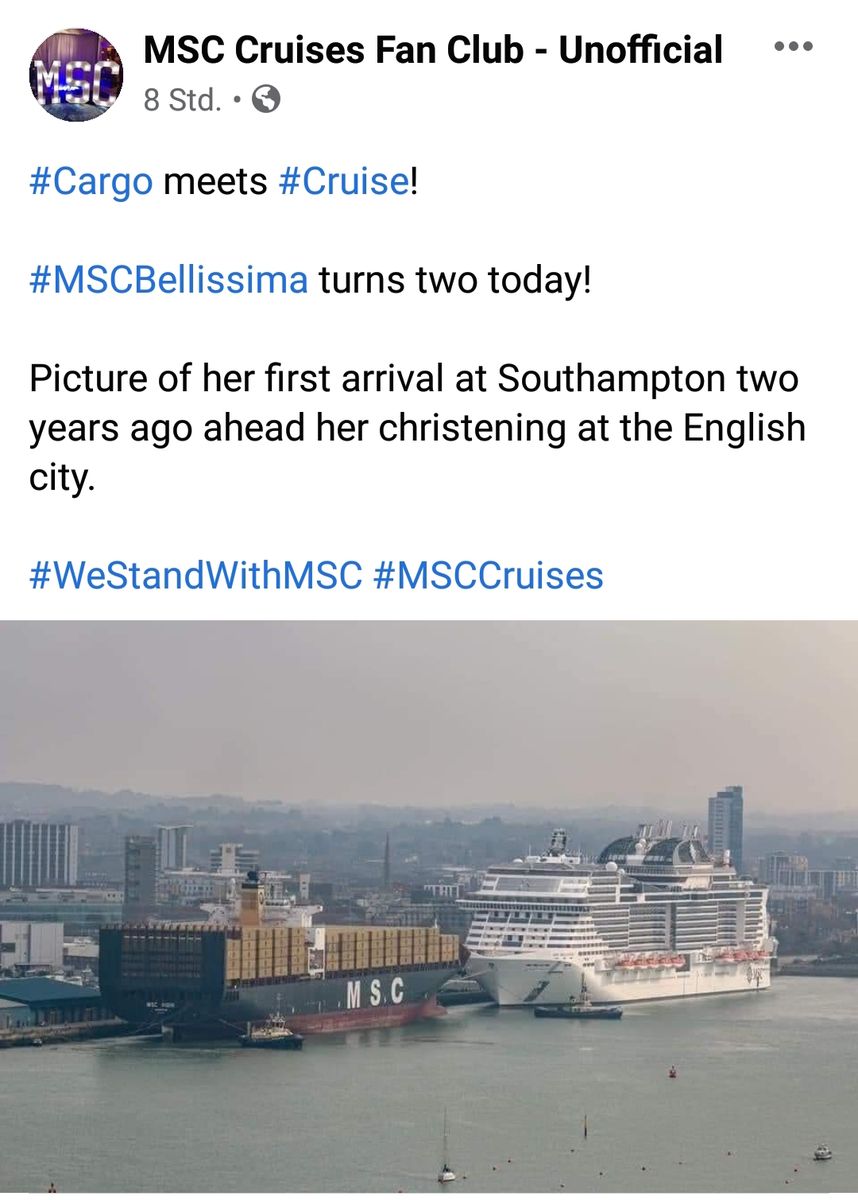Click the "Picture of her first arrival" paragraph
The image size is (858, 1200).
417,428
